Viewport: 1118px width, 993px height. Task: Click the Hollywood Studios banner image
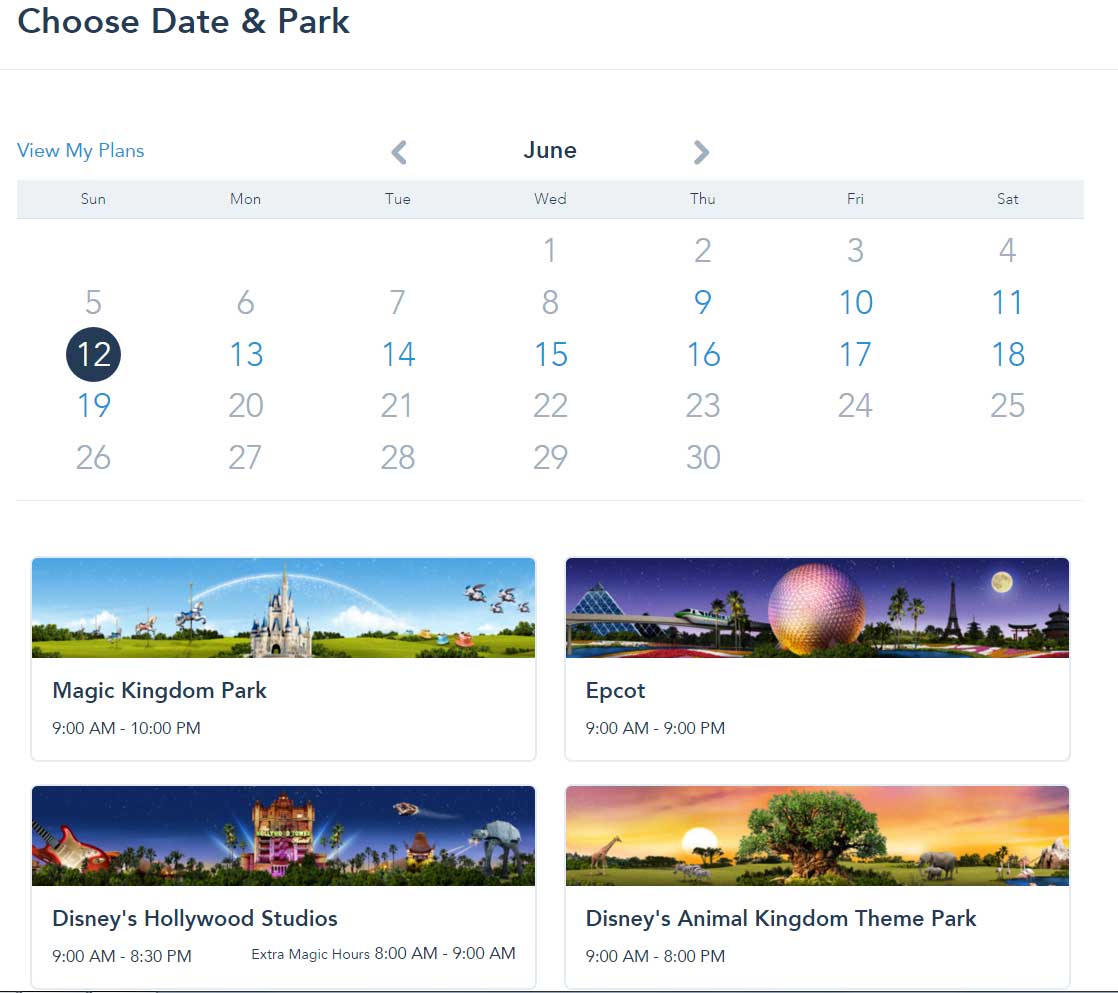pyautogui.click(x=283, y=836)
